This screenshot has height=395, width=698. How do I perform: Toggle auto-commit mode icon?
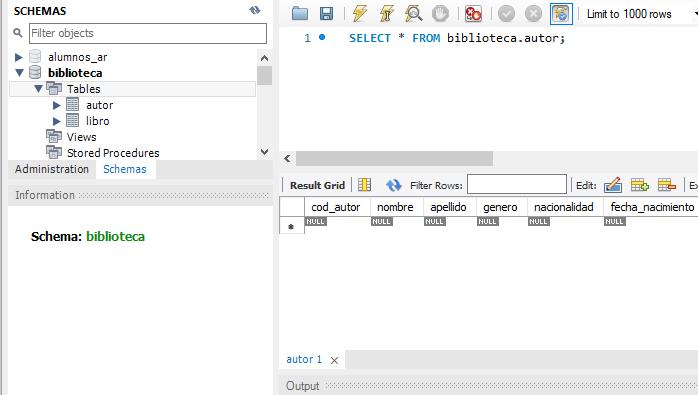(x=561, y=14)
